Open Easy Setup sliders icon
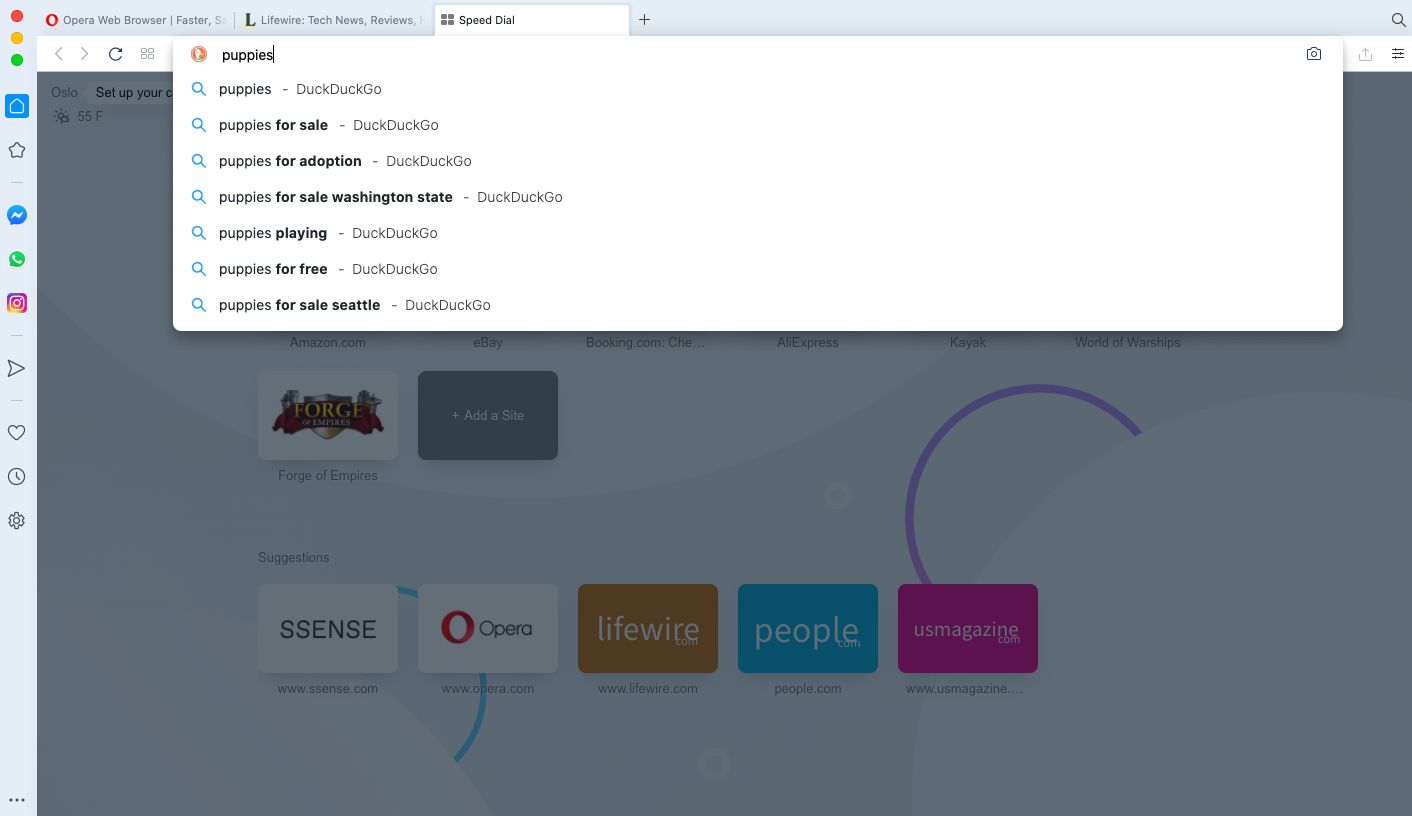1412x816 pixels. [1398, 54]
